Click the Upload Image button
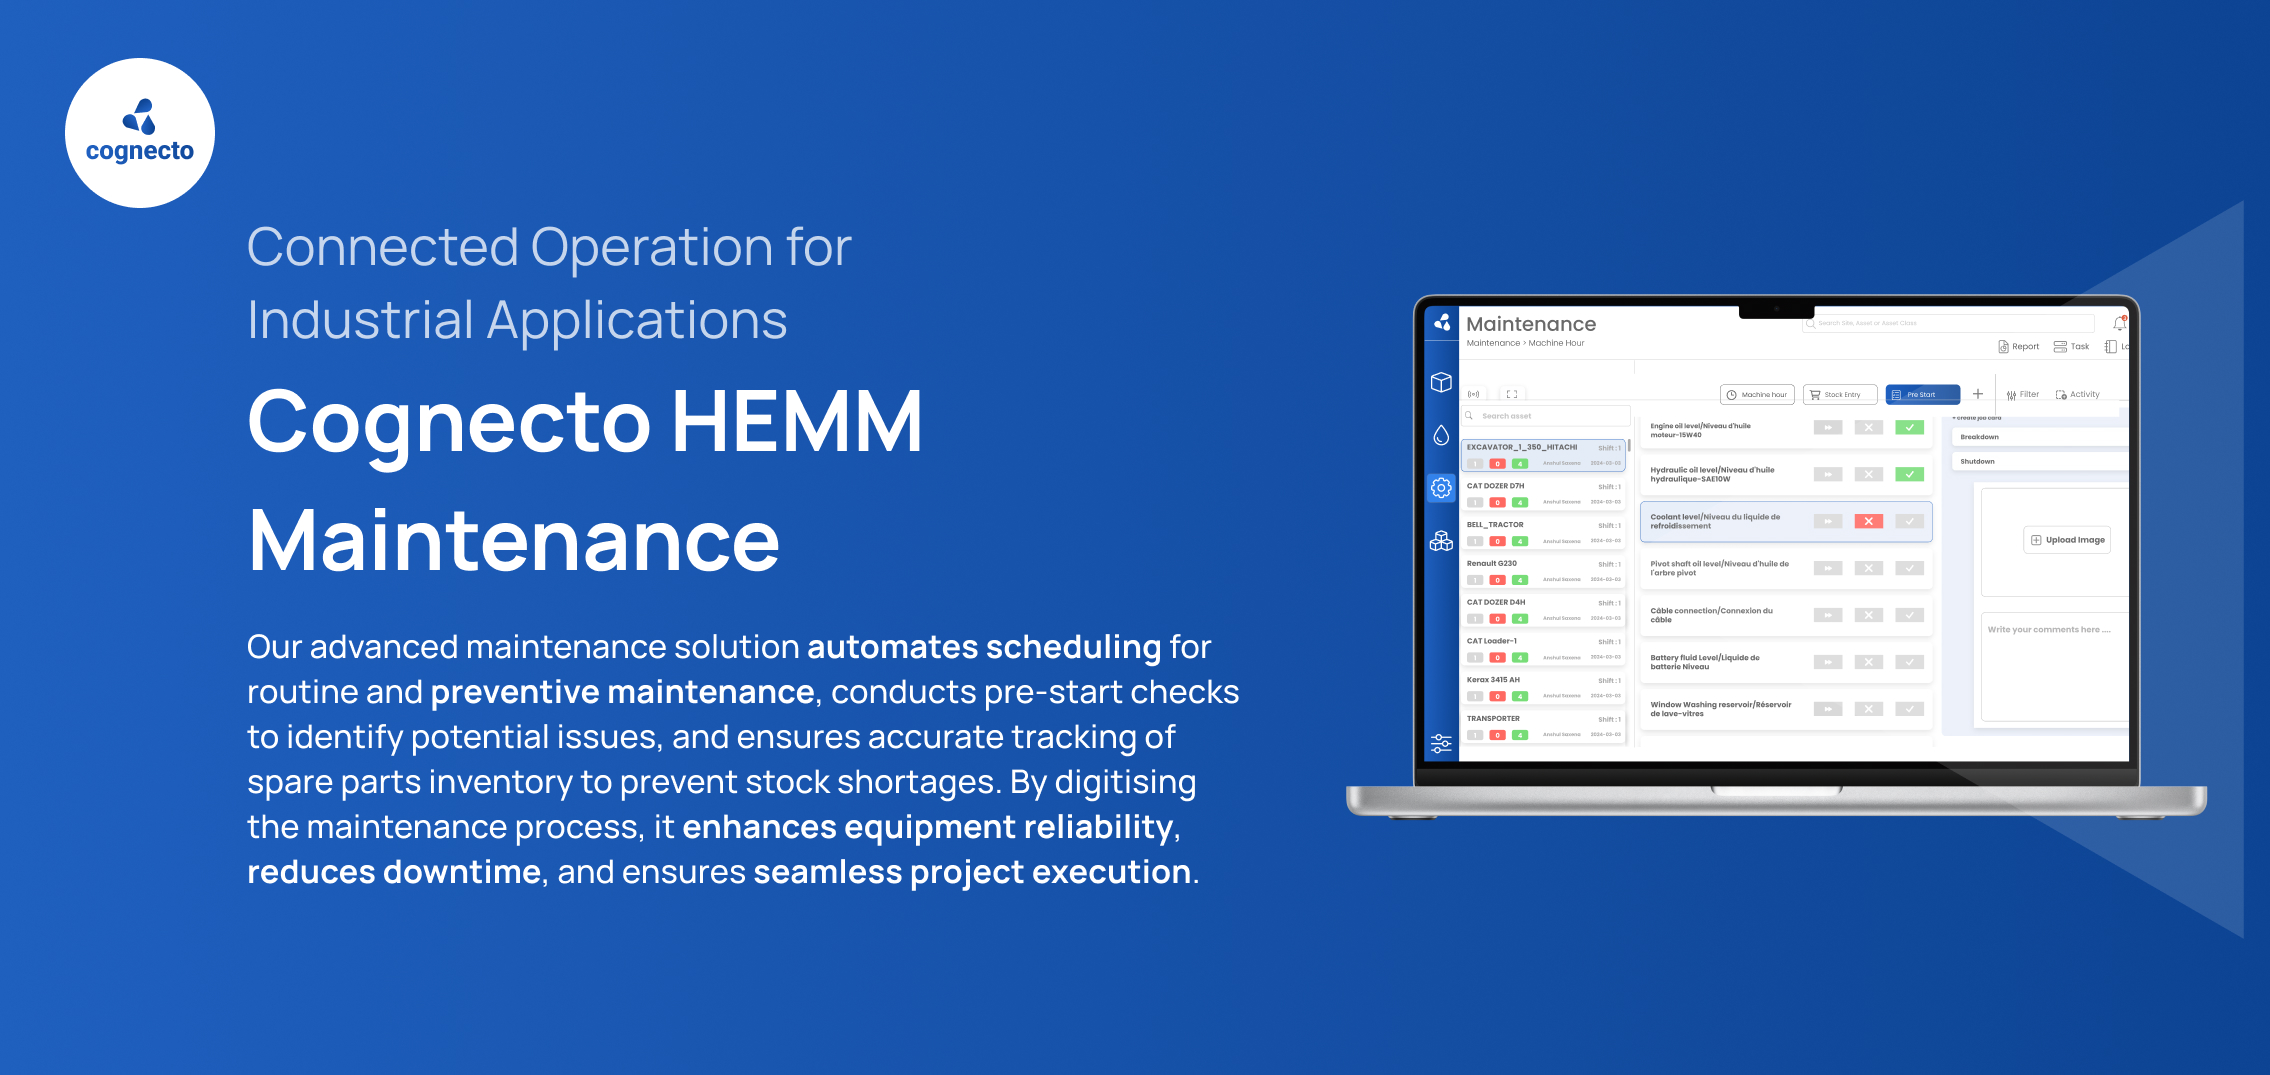Screen dimensions: 2270x1075 [2067, 540]
